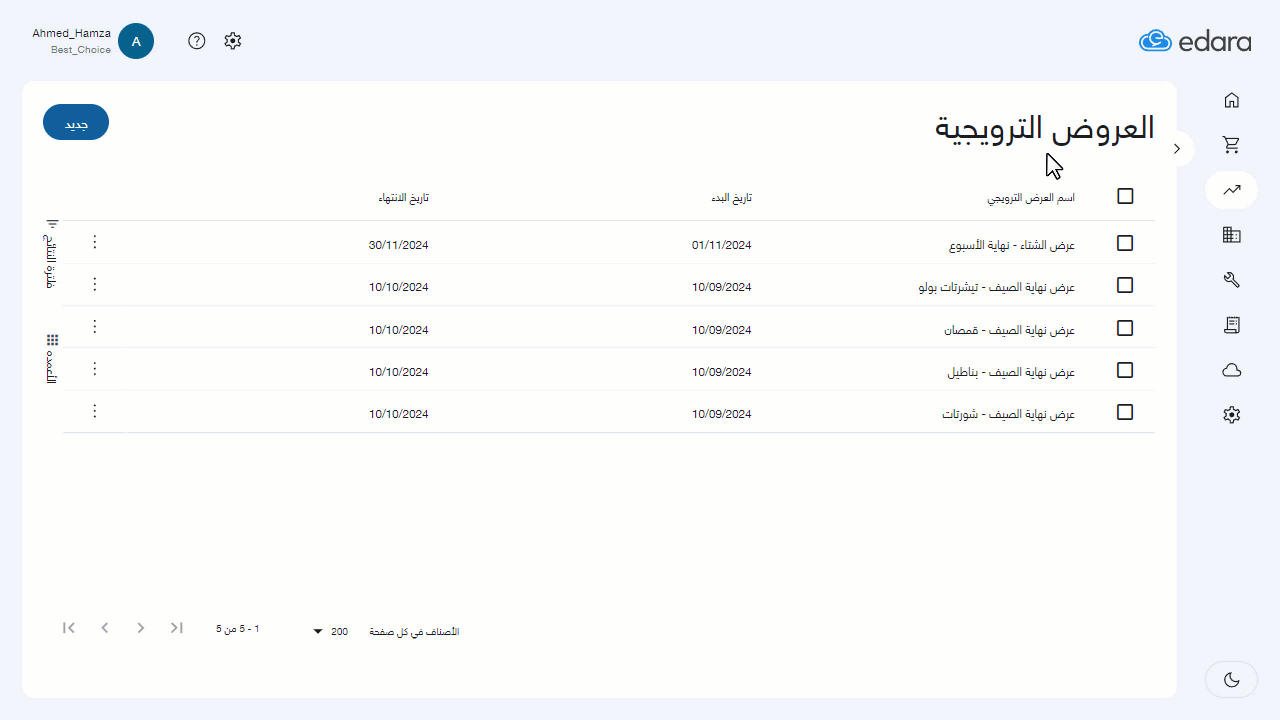This screenshot has height=720, width=1280.
Task: Open the three-dot menu for عرض الشتاء - نهاية الأسبوع
Action: (95, 242)
